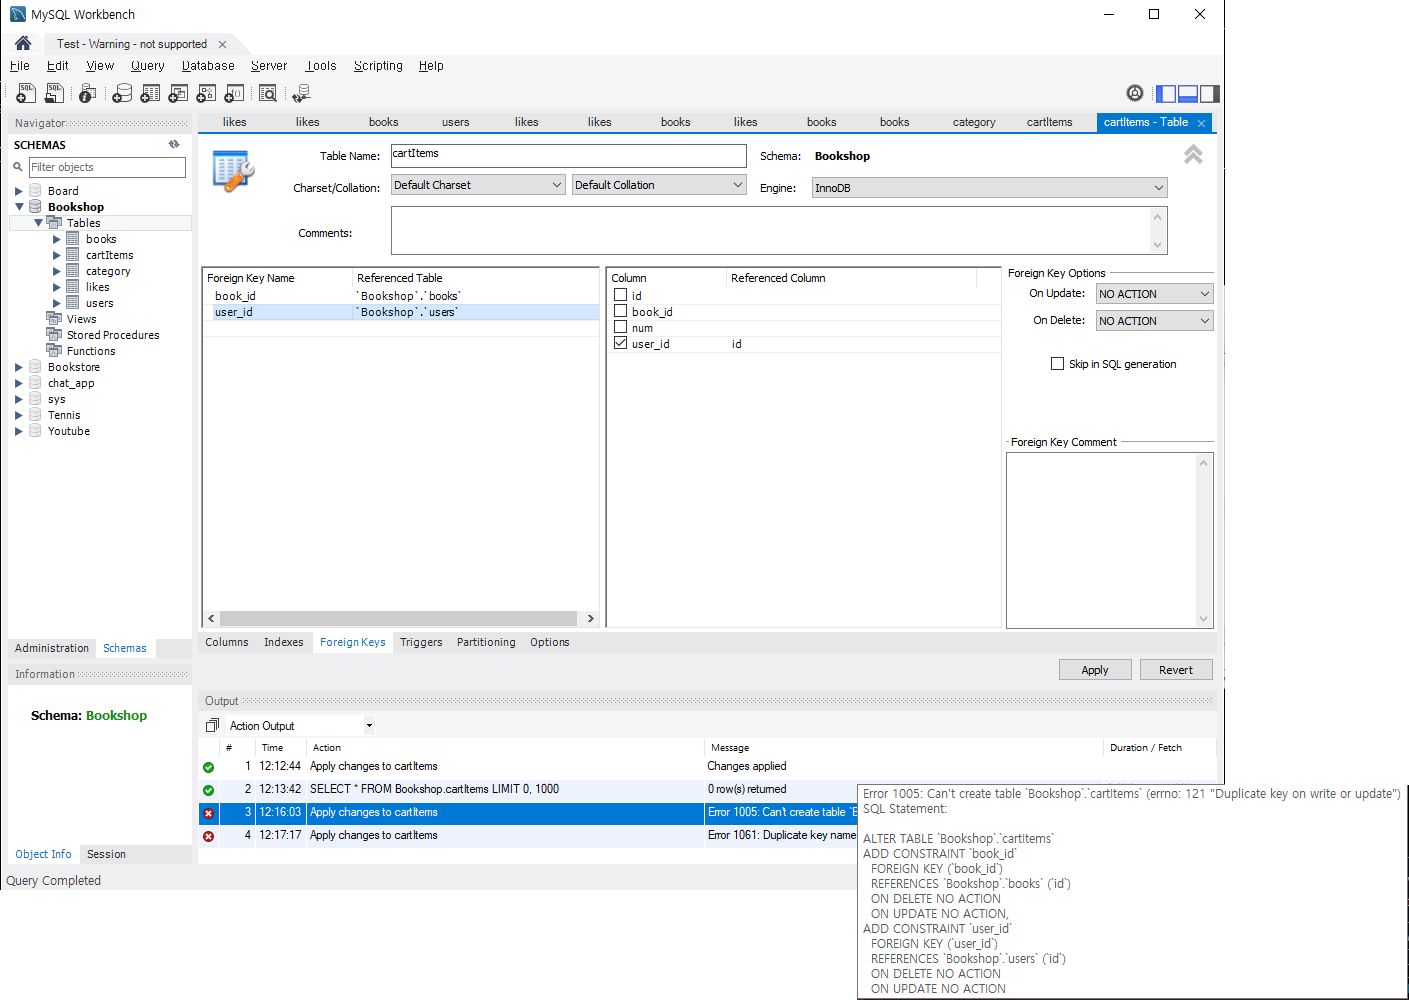
Task: Click the foreign key list horizontal scrollbar
Action: pos(400,618)
